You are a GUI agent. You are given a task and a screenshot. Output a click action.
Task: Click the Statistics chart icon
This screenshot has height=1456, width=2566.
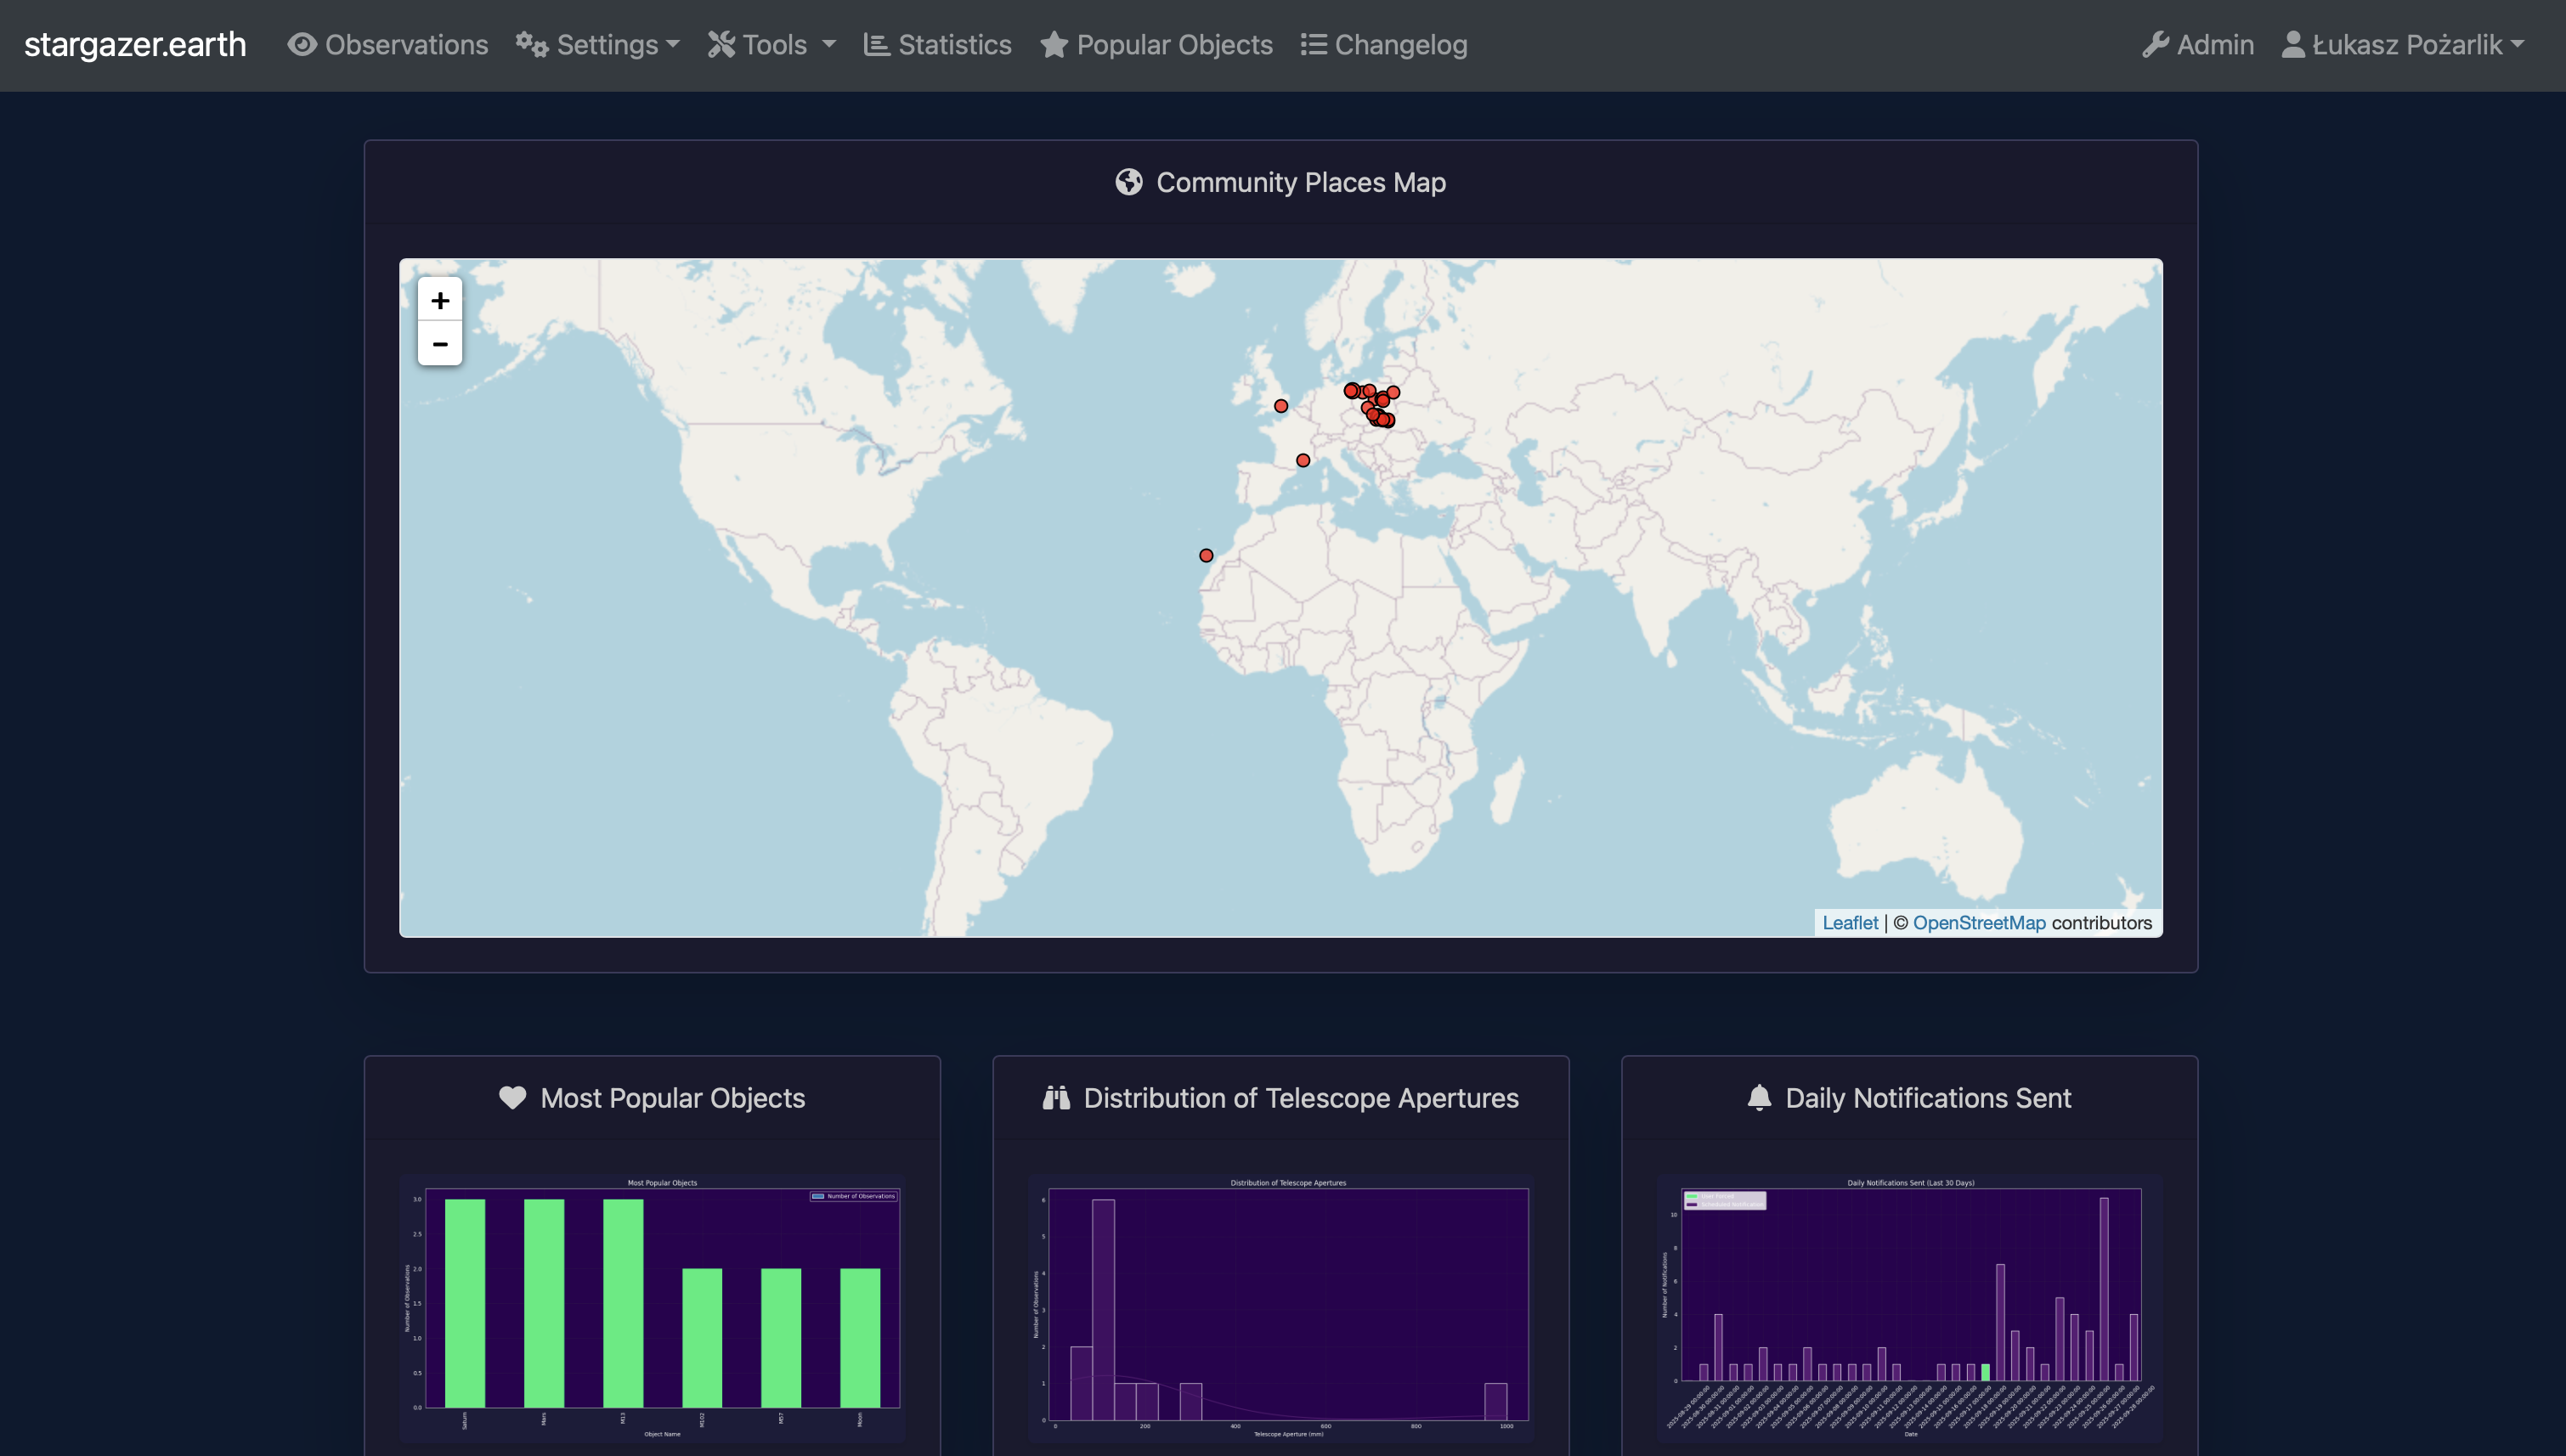[x=877, y=45]
